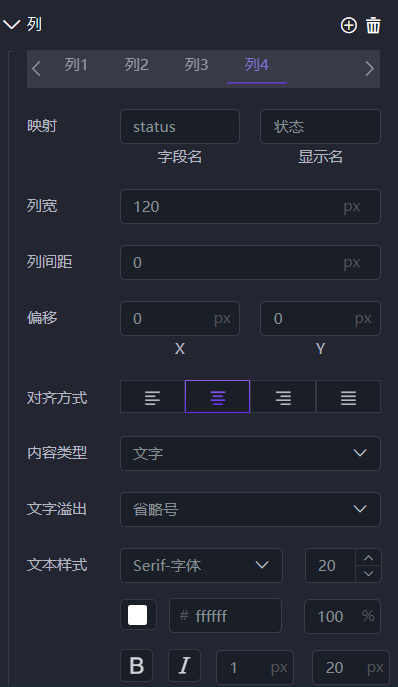
Task: Open the Serif-字体 font dropdown
Action: [x=202, y=566]
